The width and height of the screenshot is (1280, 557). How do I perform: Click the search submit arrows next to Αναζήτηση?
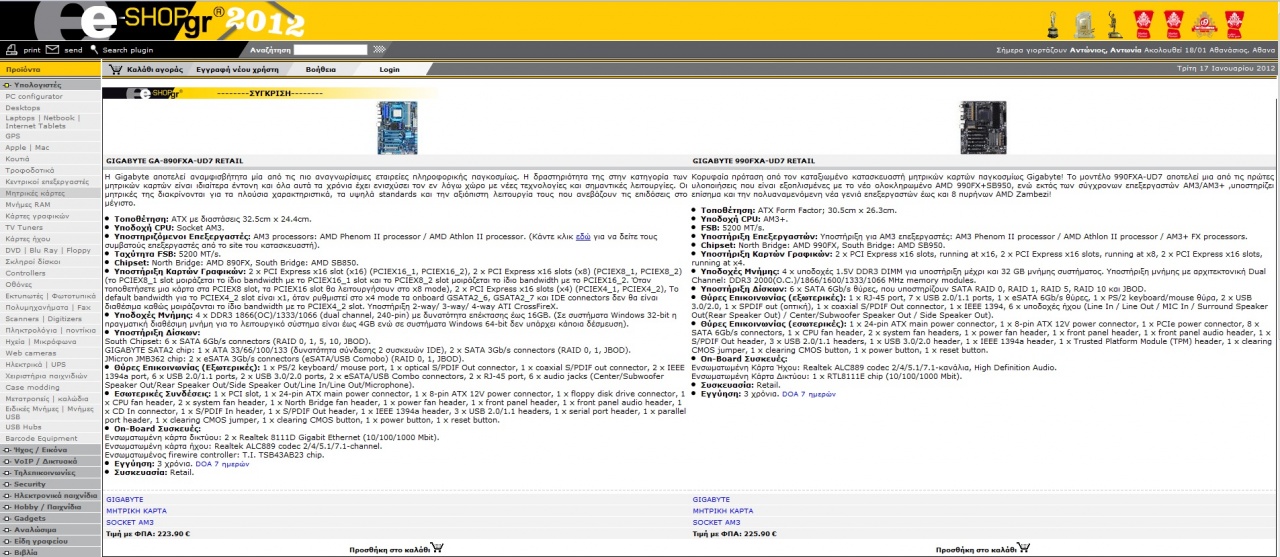[x=378, y=48]
